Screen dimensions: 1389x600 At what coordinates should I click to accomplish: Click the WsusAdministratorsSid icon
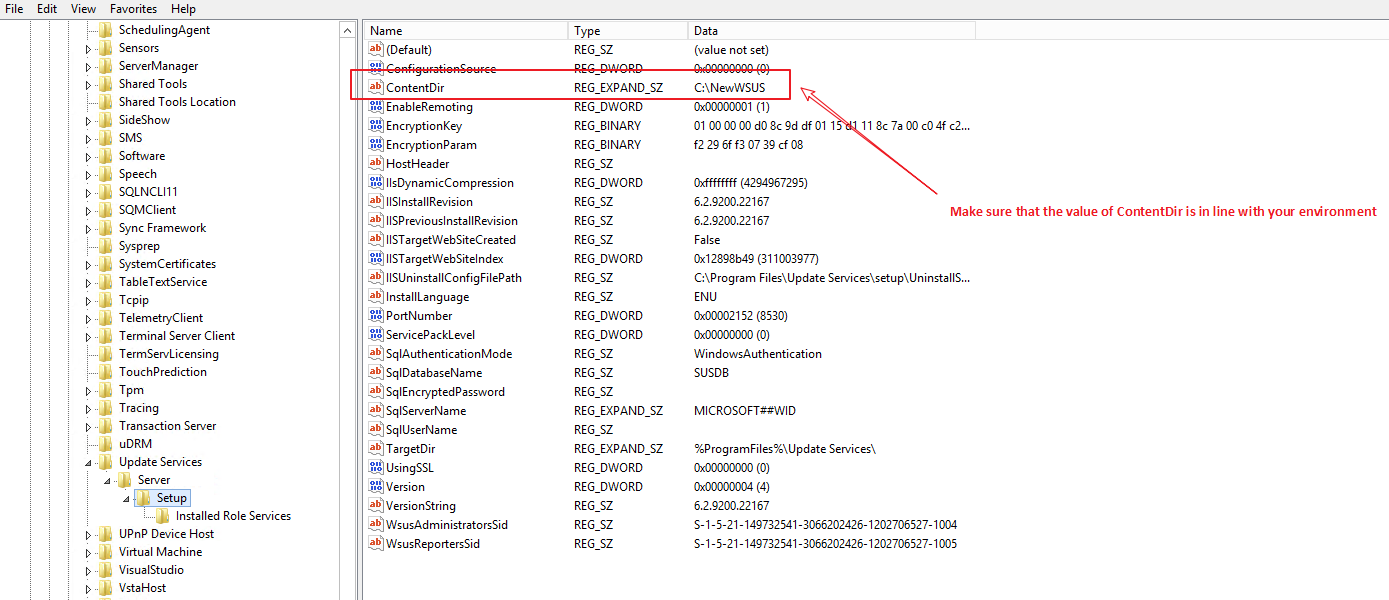click(x=376, y=525)
